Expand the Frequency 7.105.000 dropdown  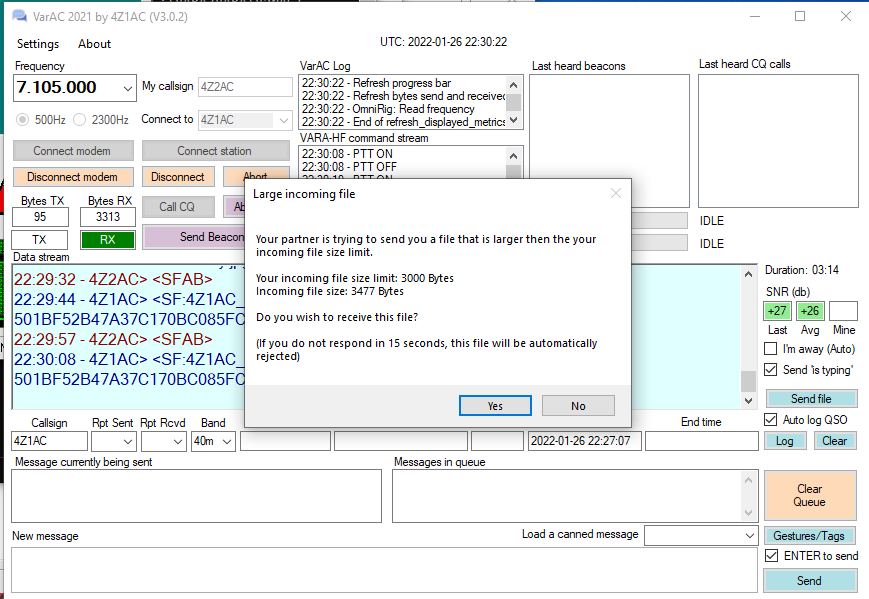pyautogui.click(x=127, y=88)
